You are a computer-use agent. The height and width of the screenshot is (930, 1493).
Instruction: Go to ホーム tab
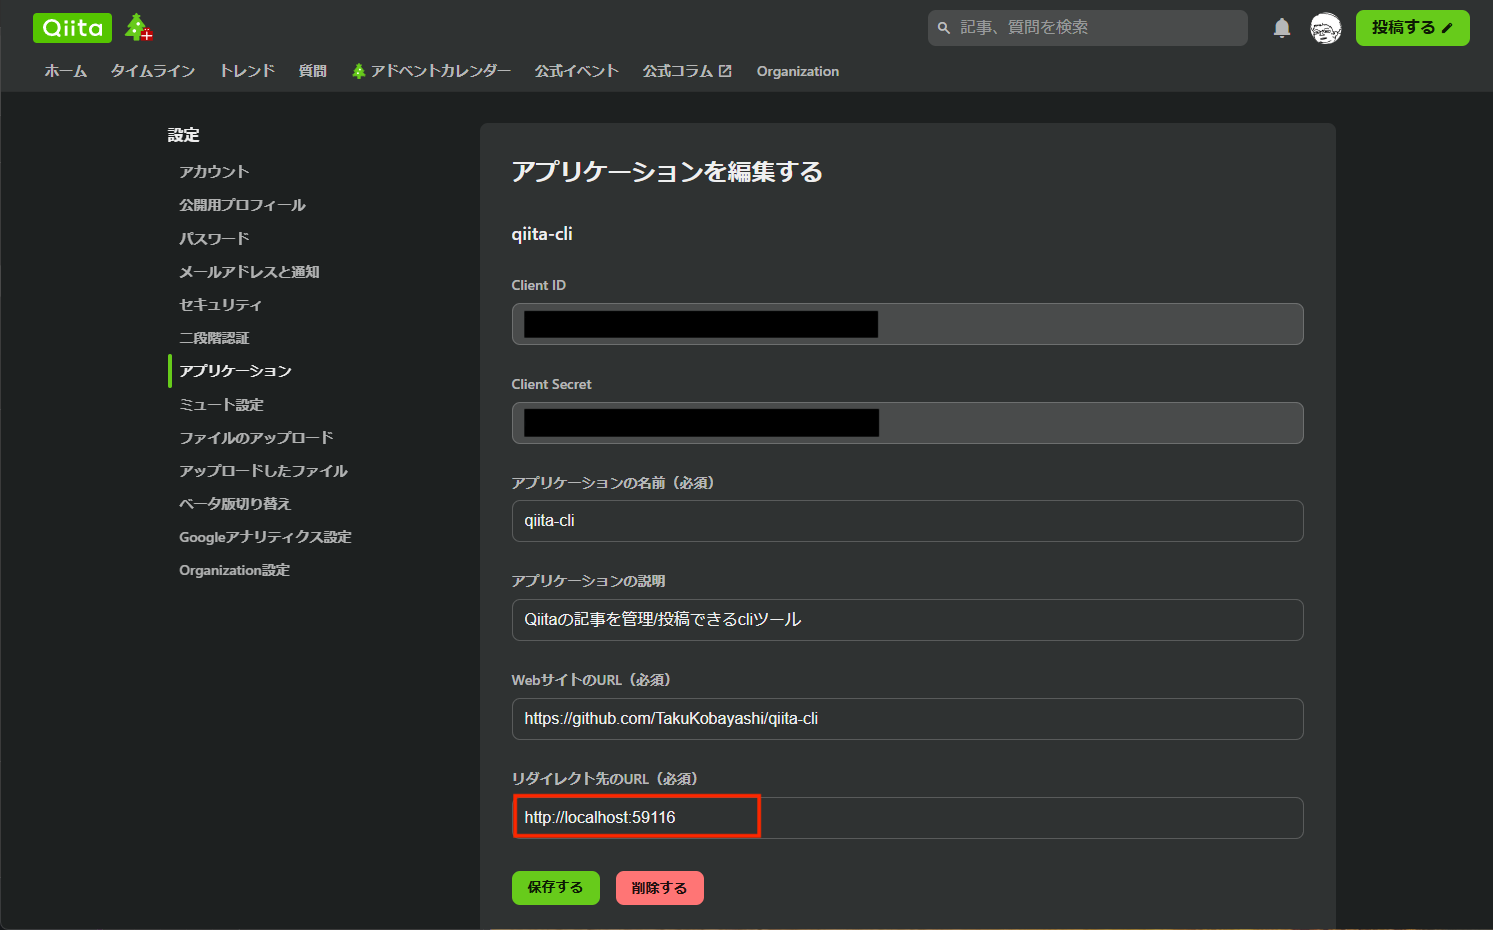66,71
